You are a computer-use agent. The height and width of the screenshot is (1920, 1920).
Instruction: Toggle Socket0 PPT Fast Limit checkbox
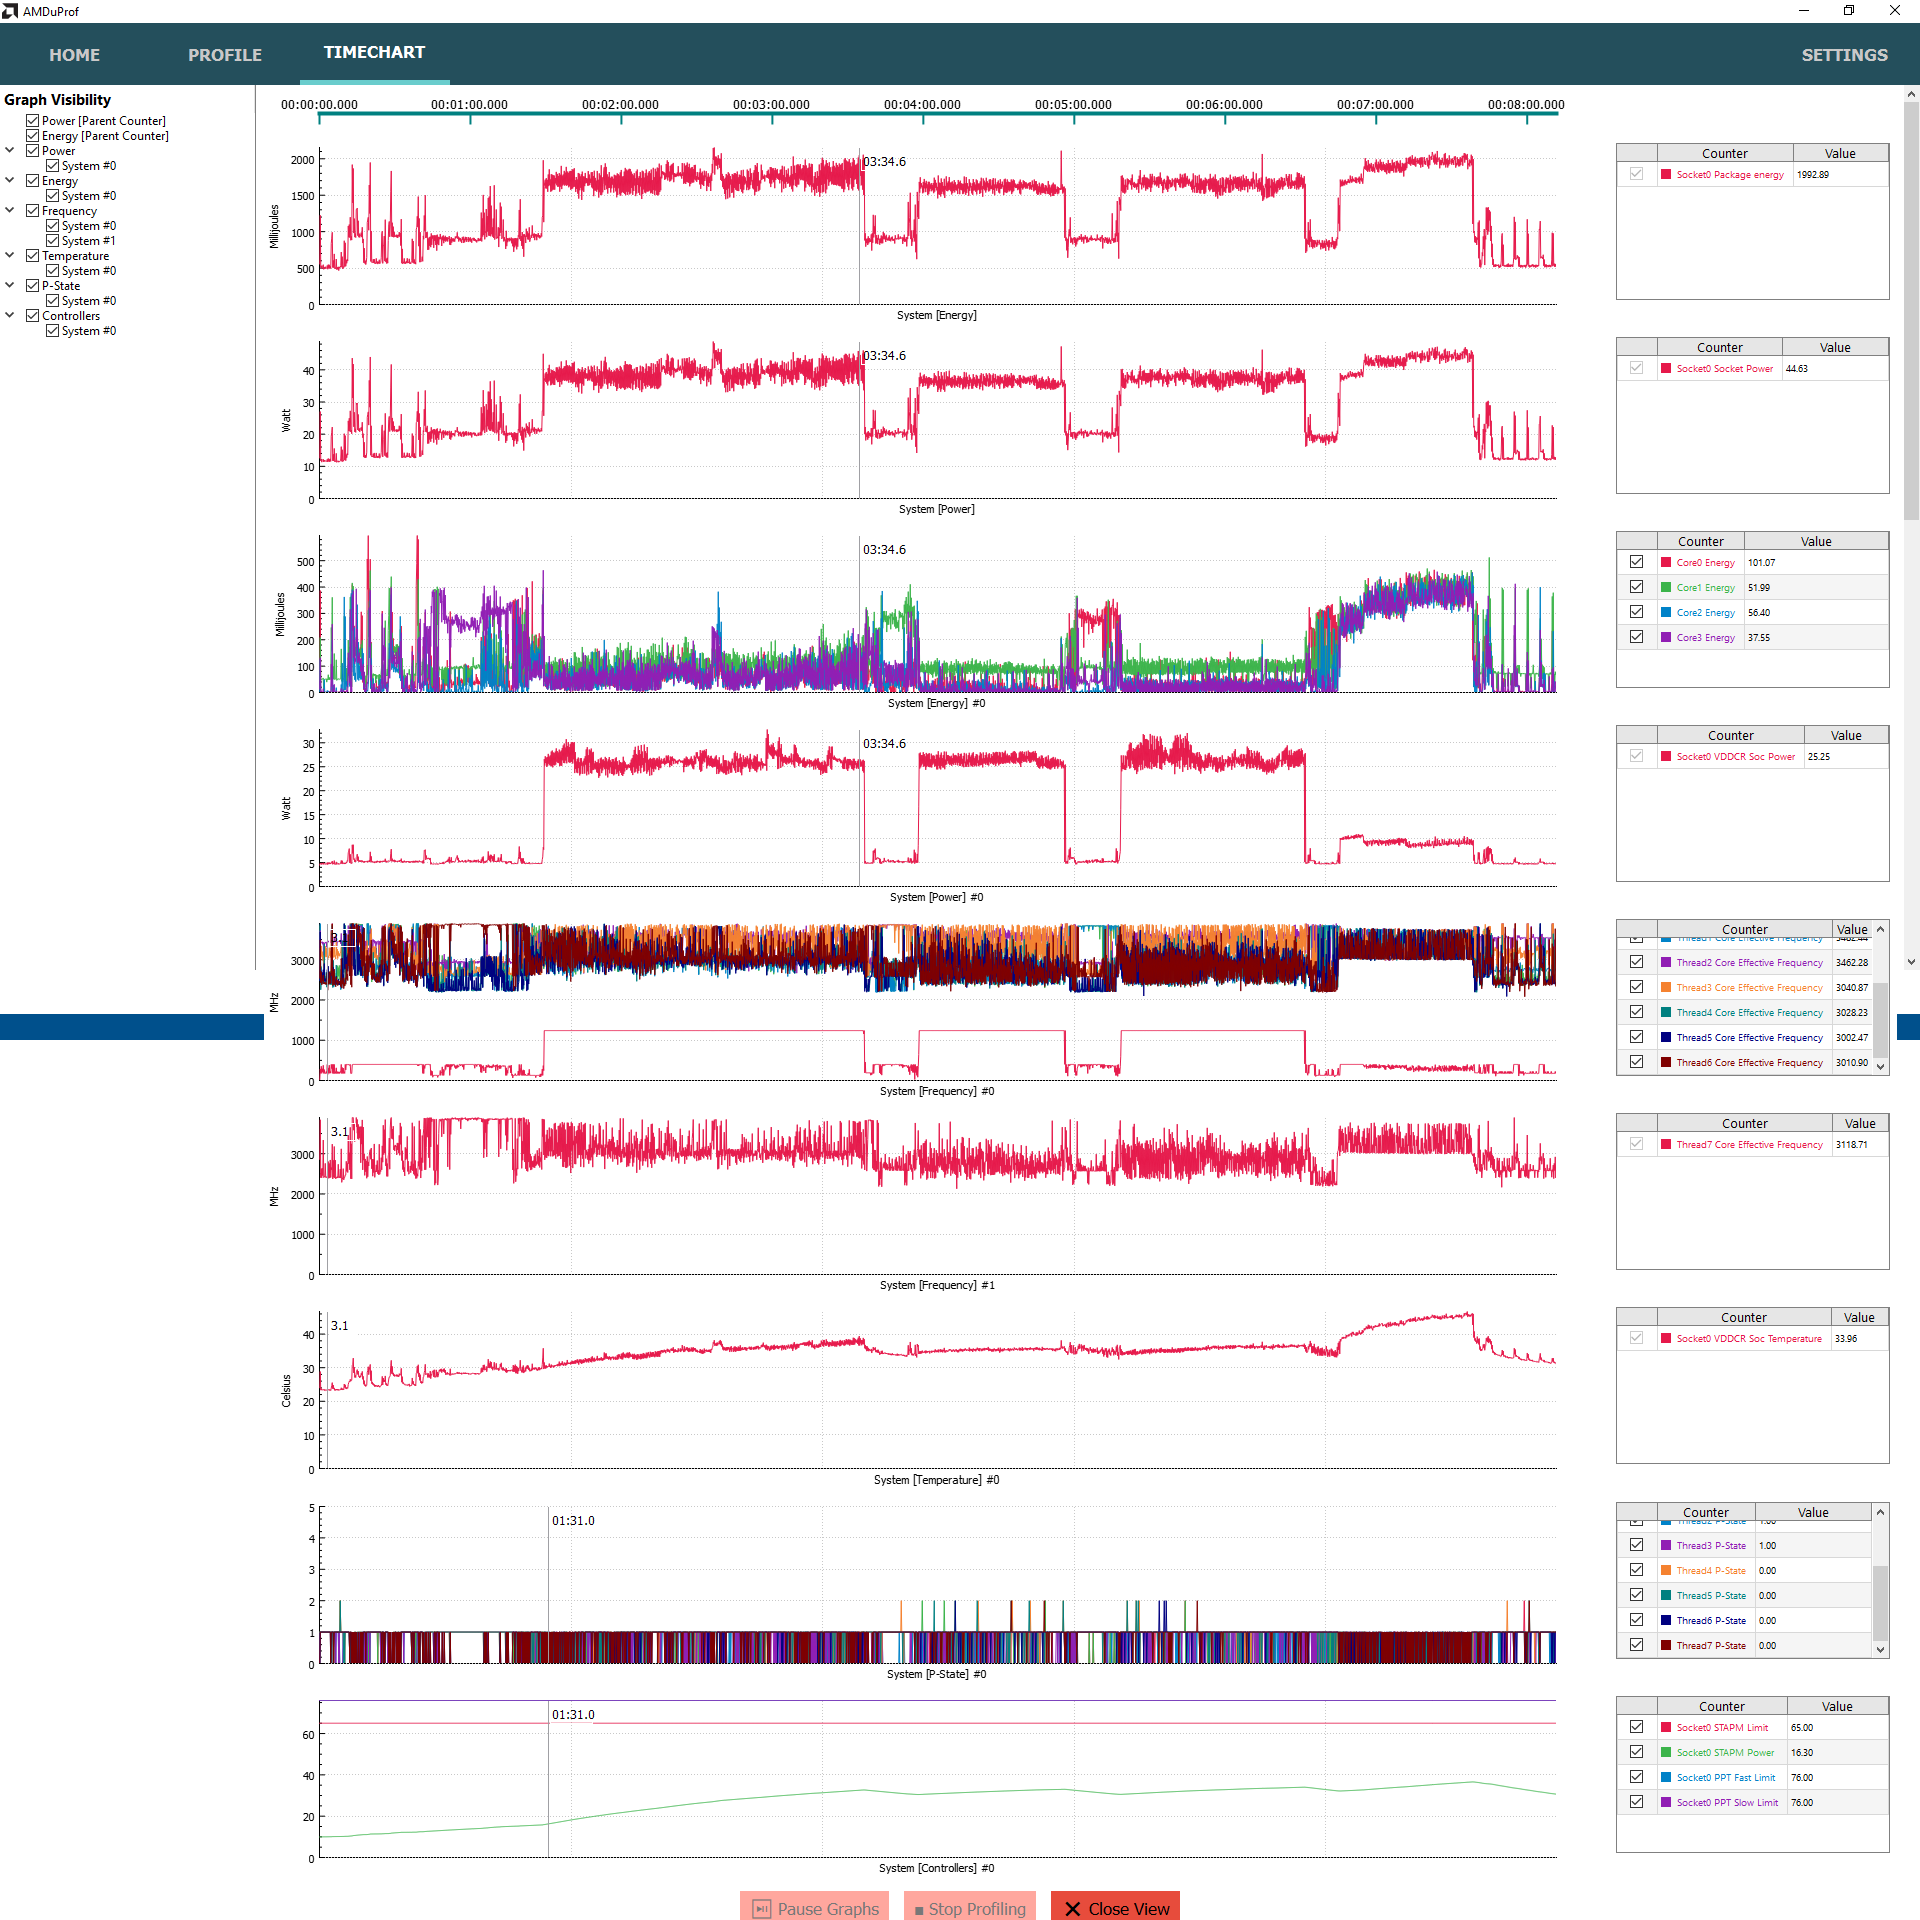coord(1636,1777)
